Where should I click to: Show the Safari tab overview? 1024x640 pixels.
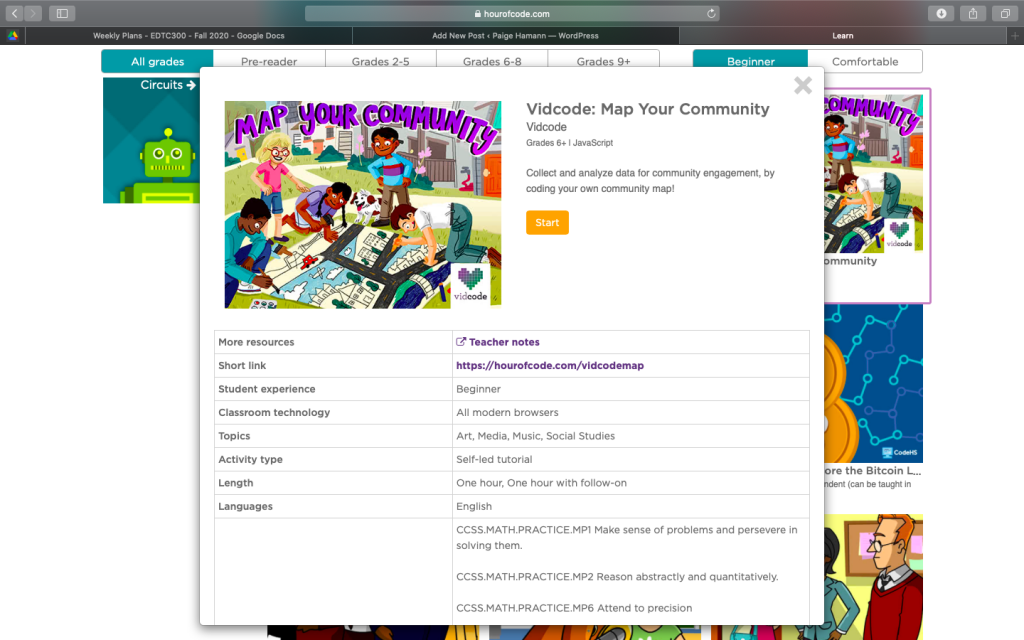1004,13
